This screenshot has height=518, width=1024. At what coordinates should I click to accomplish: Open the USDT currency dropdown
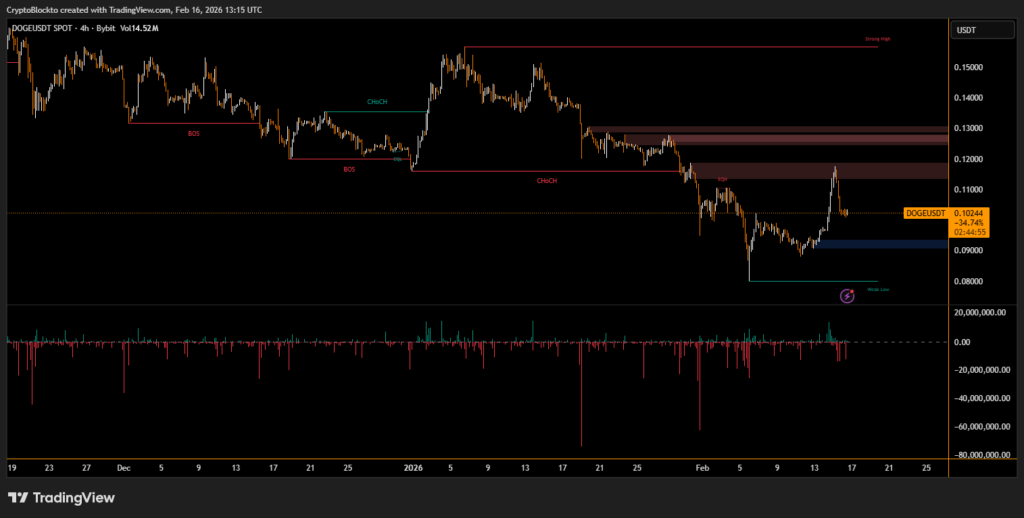click(x=966, y=30)
